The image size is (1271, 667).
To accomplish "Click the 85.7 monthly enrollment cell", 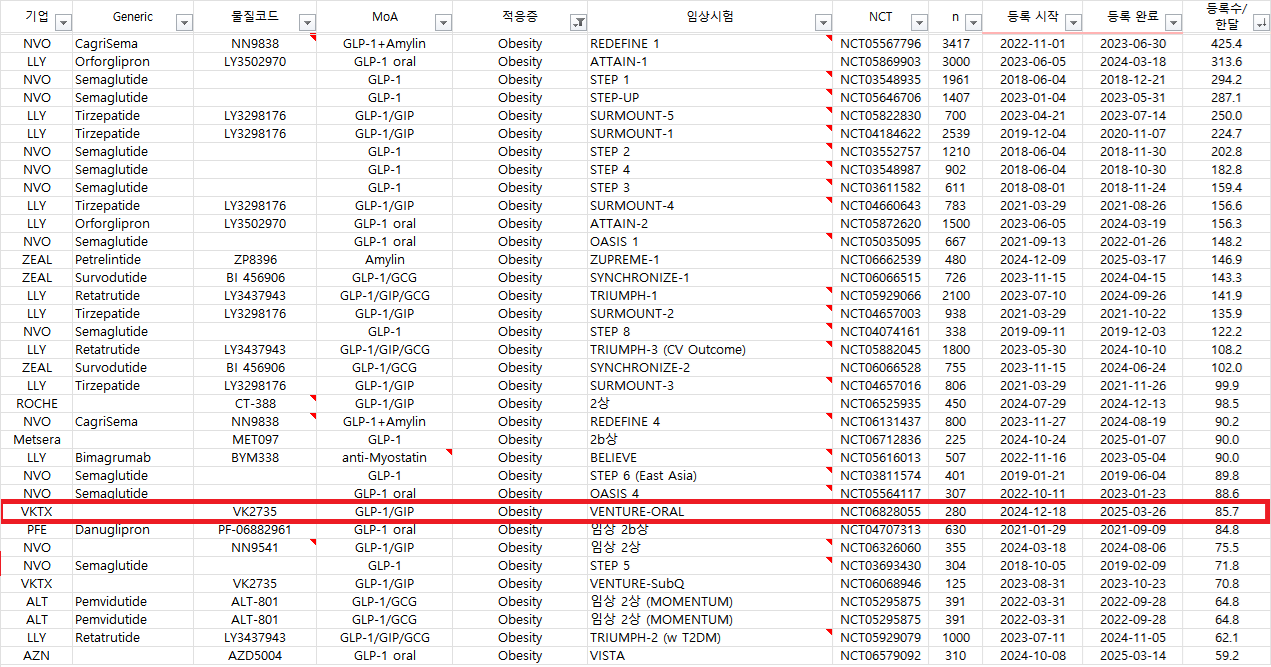I will (x=1226, y=512).
